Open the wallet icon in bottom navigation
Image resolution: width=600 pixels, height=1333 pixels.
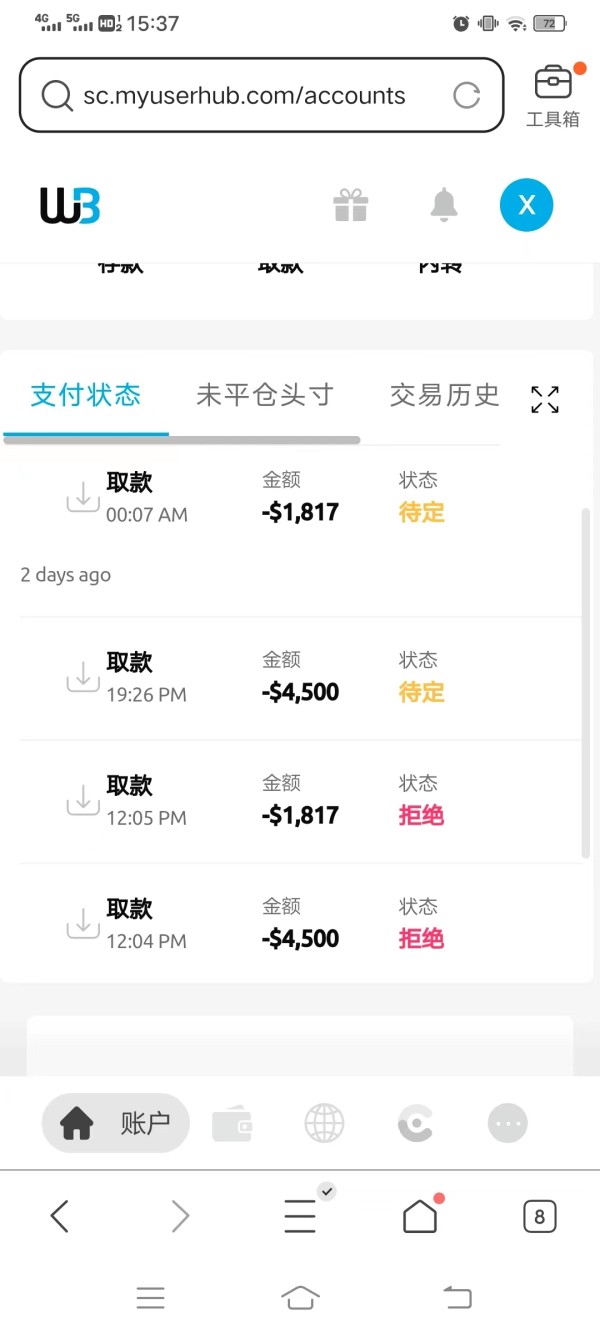[x=232, y=1124]
